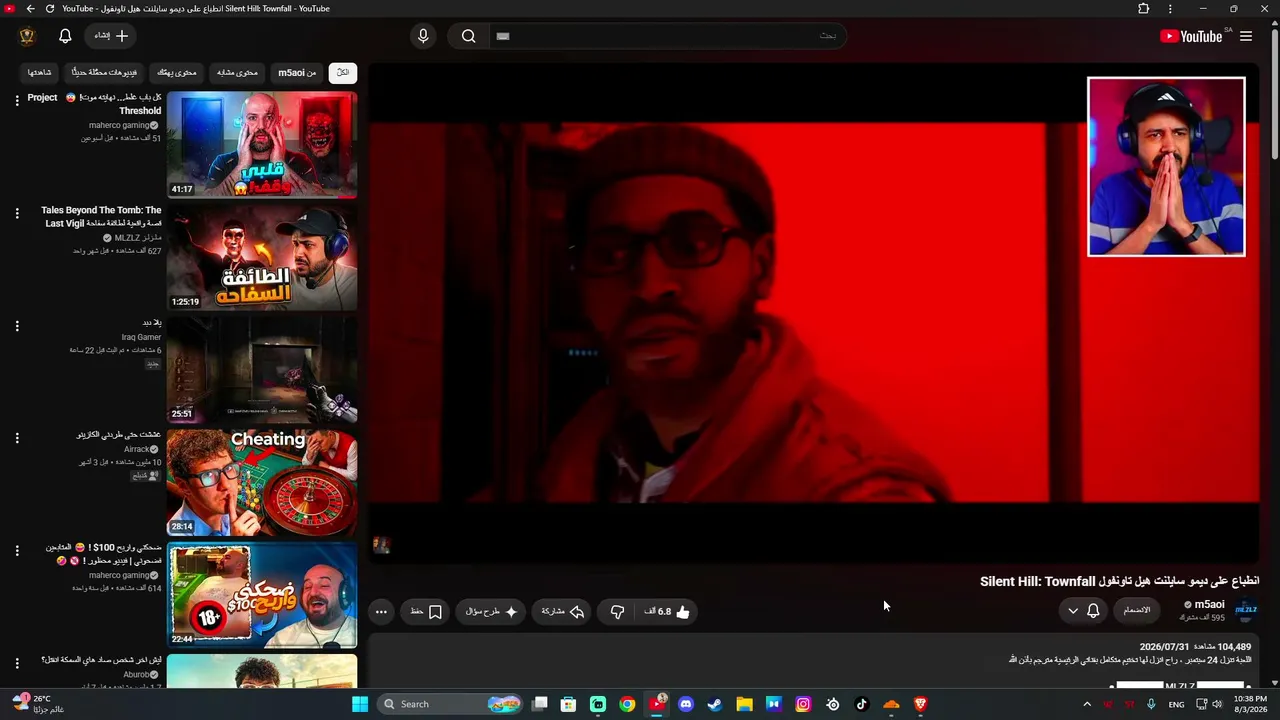Reload the page with refresh icon

[49, 9]
